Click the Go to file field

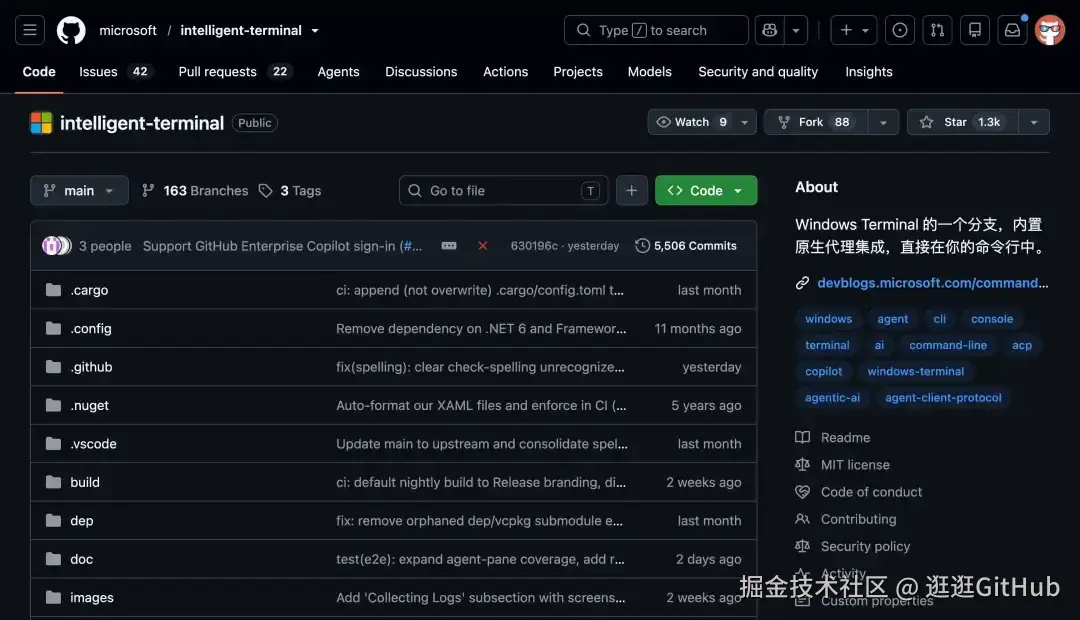(503, 191)
